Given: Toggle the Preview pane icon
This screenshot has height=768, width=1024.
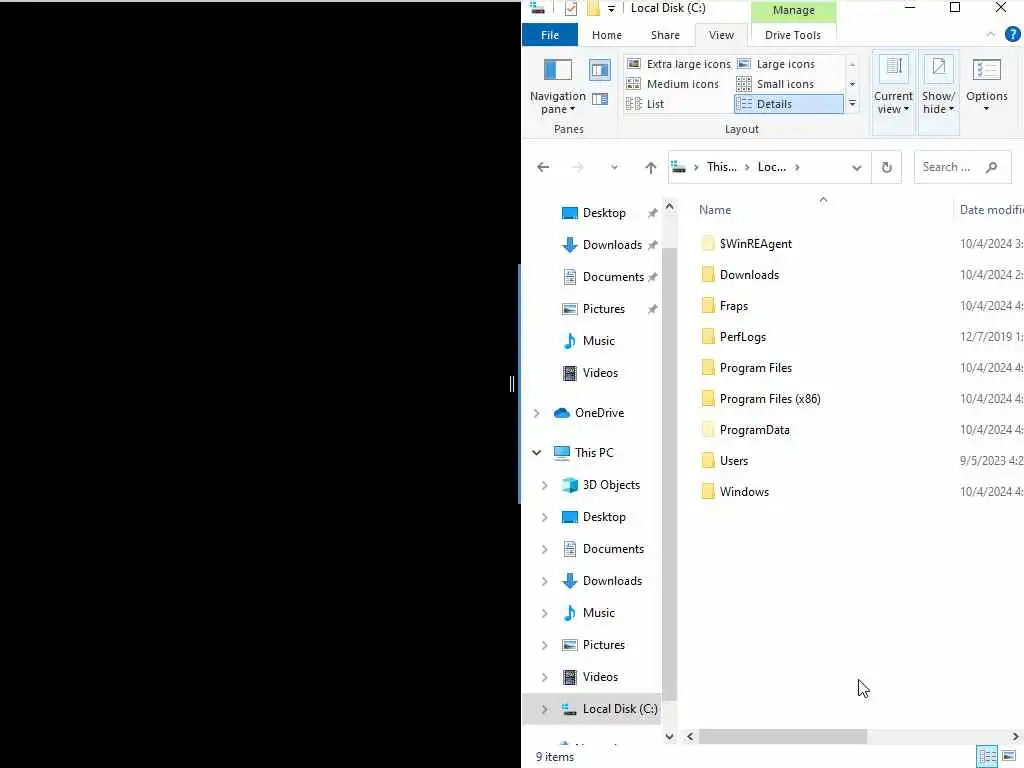Looking at the screenshot, I should click(x=600, y=69).
